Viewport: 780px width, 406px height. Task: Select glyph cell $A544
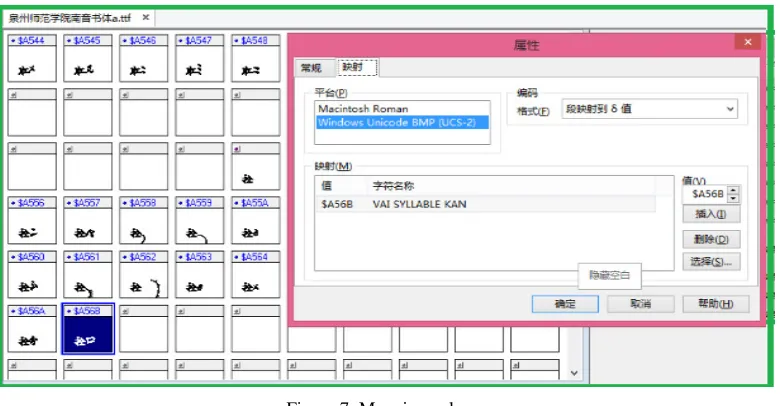tap(32, 58)
